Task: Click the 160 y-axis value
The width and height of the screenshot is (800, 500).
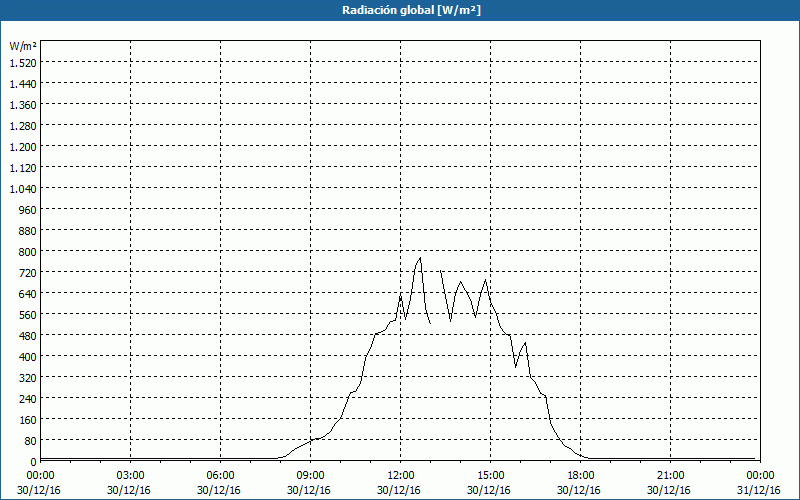Action: (28, 420)
